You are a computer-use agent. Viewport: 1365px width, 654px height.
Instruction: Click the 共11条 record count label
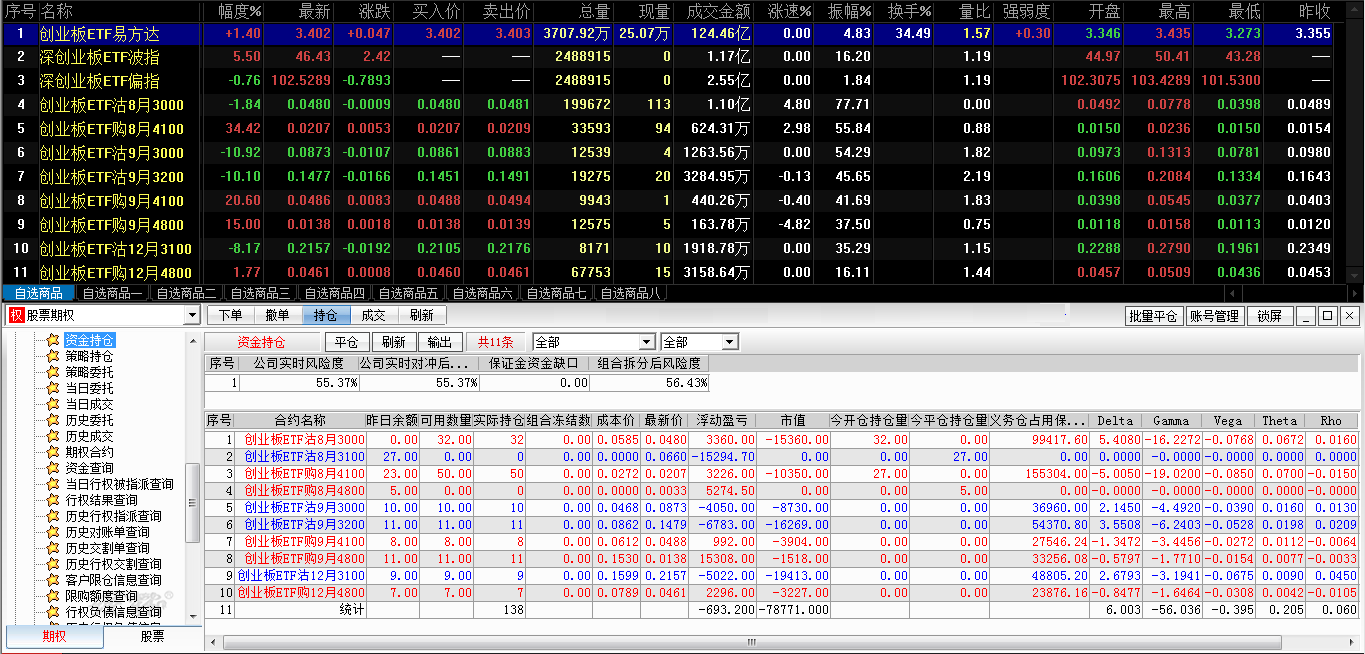(495, 342)
